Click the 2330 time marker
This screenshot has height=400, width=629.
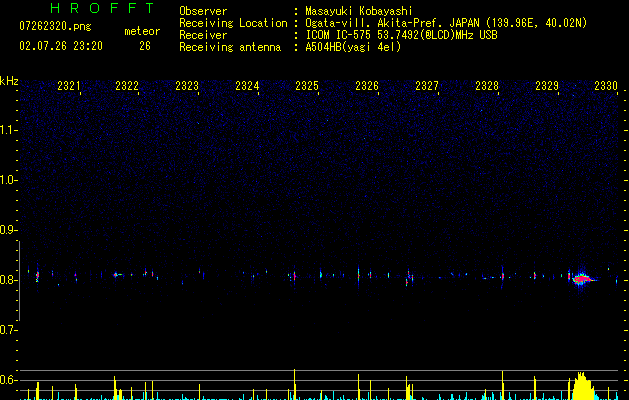tap(606, 86)
